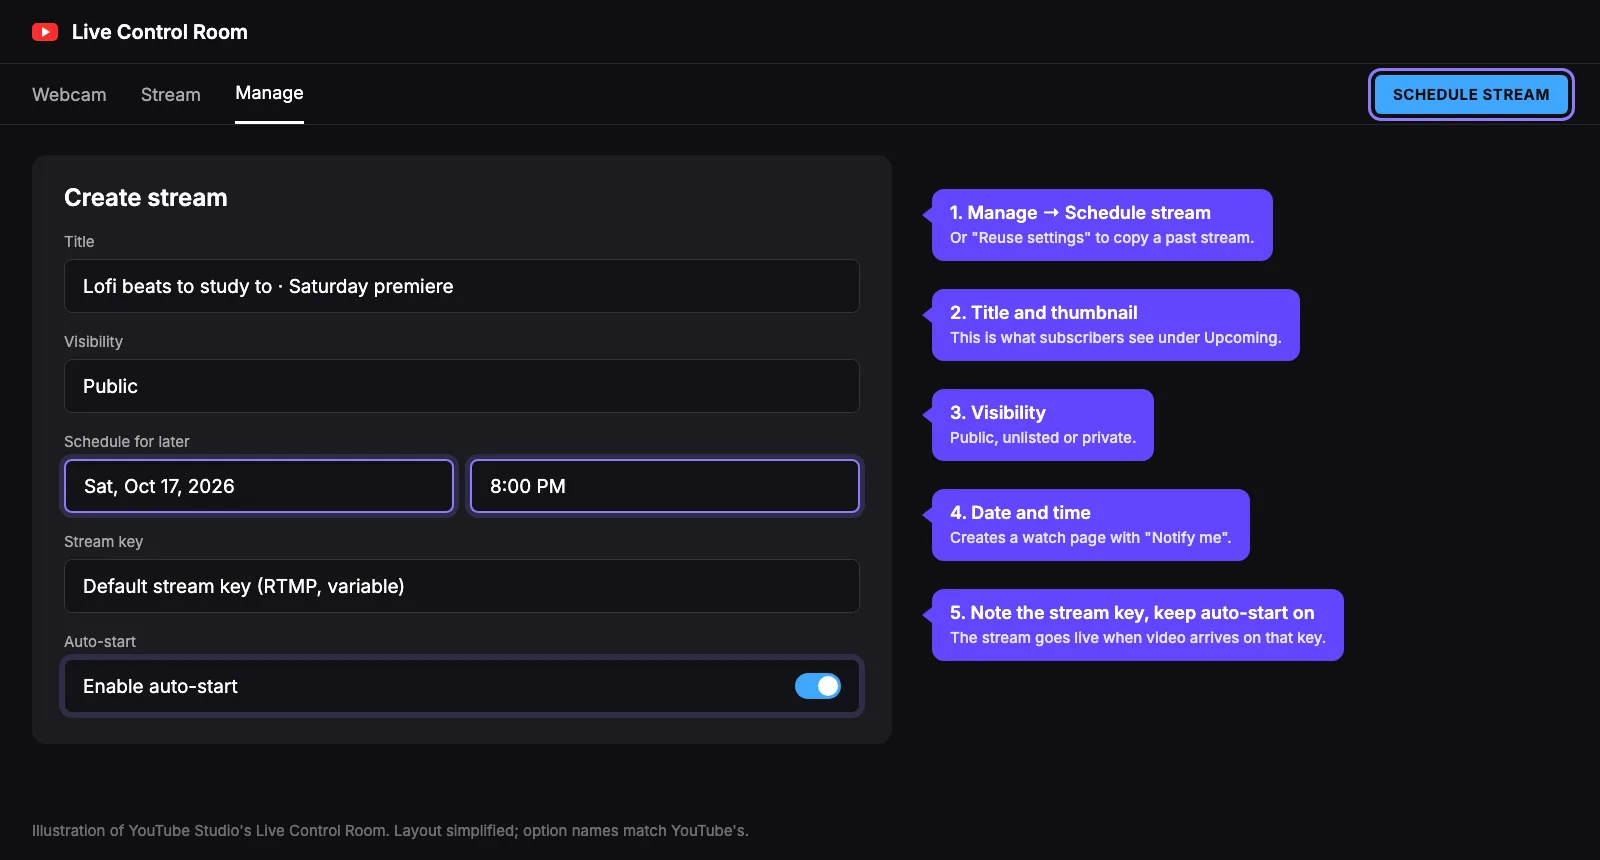Click the Manage → Schedule stream tip
This screenshot has width=1600, height=860.
[x=1102, y=225]
